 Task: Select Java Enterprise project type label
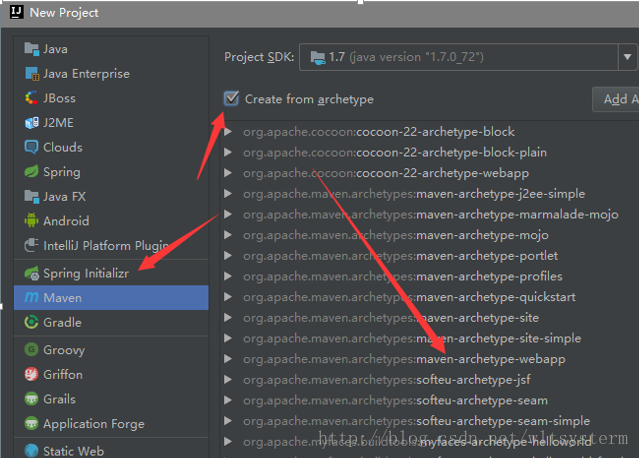[x=86, y=74]
